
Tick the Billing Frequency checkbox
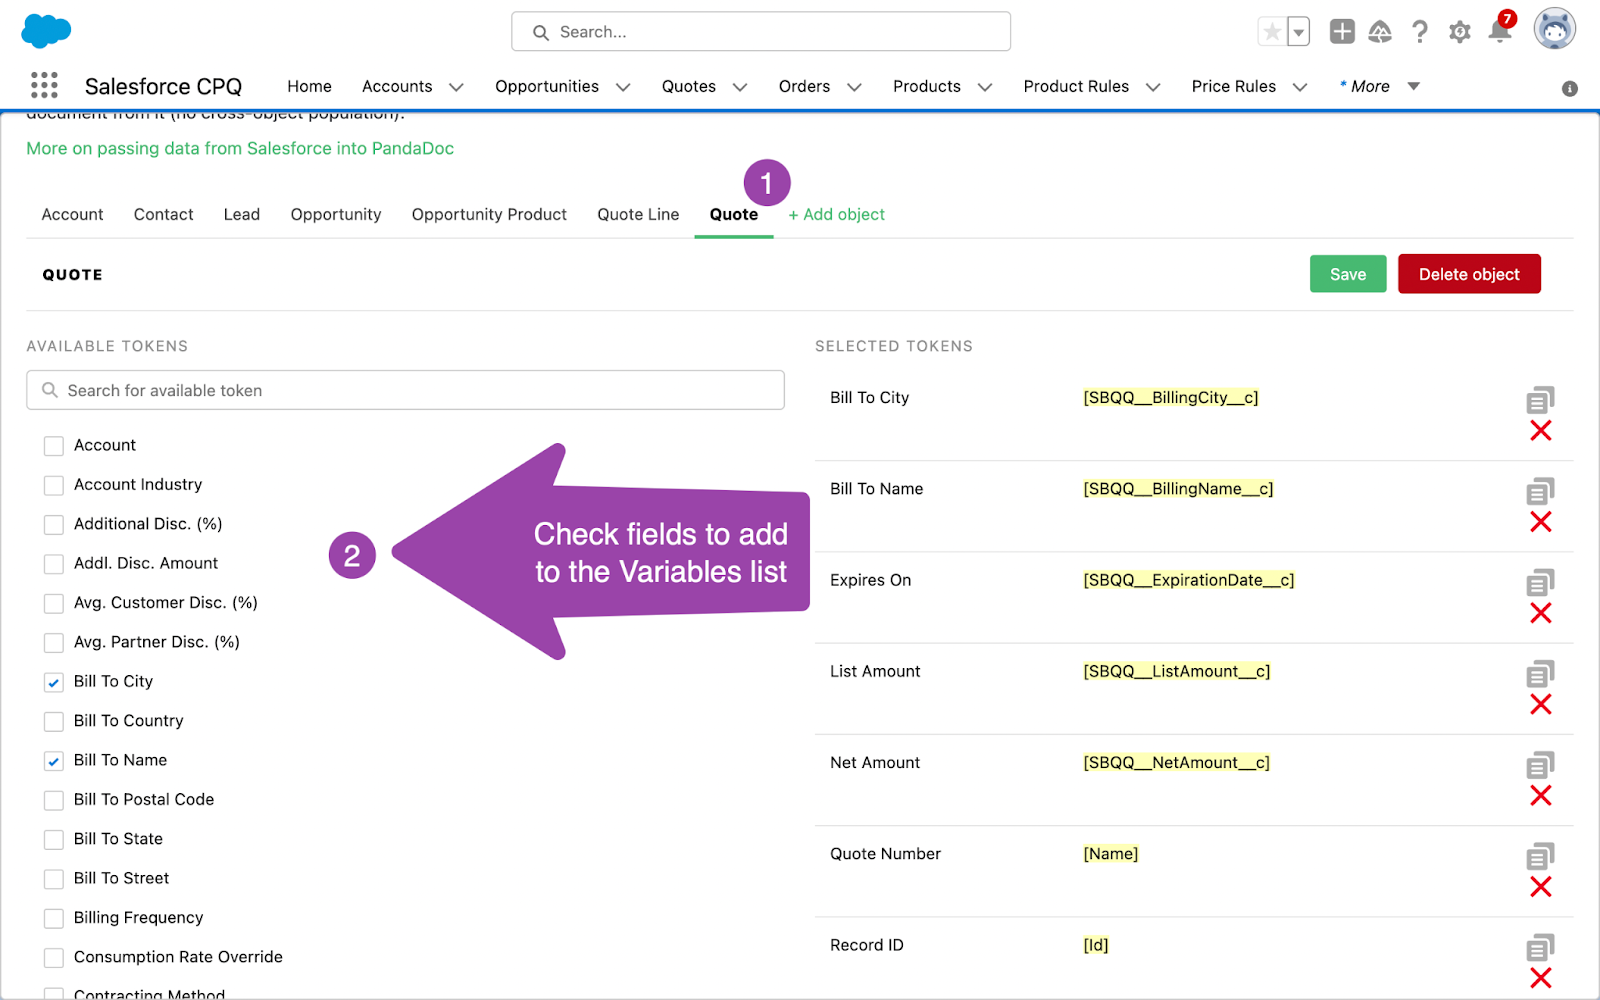(x=54, y=918)
